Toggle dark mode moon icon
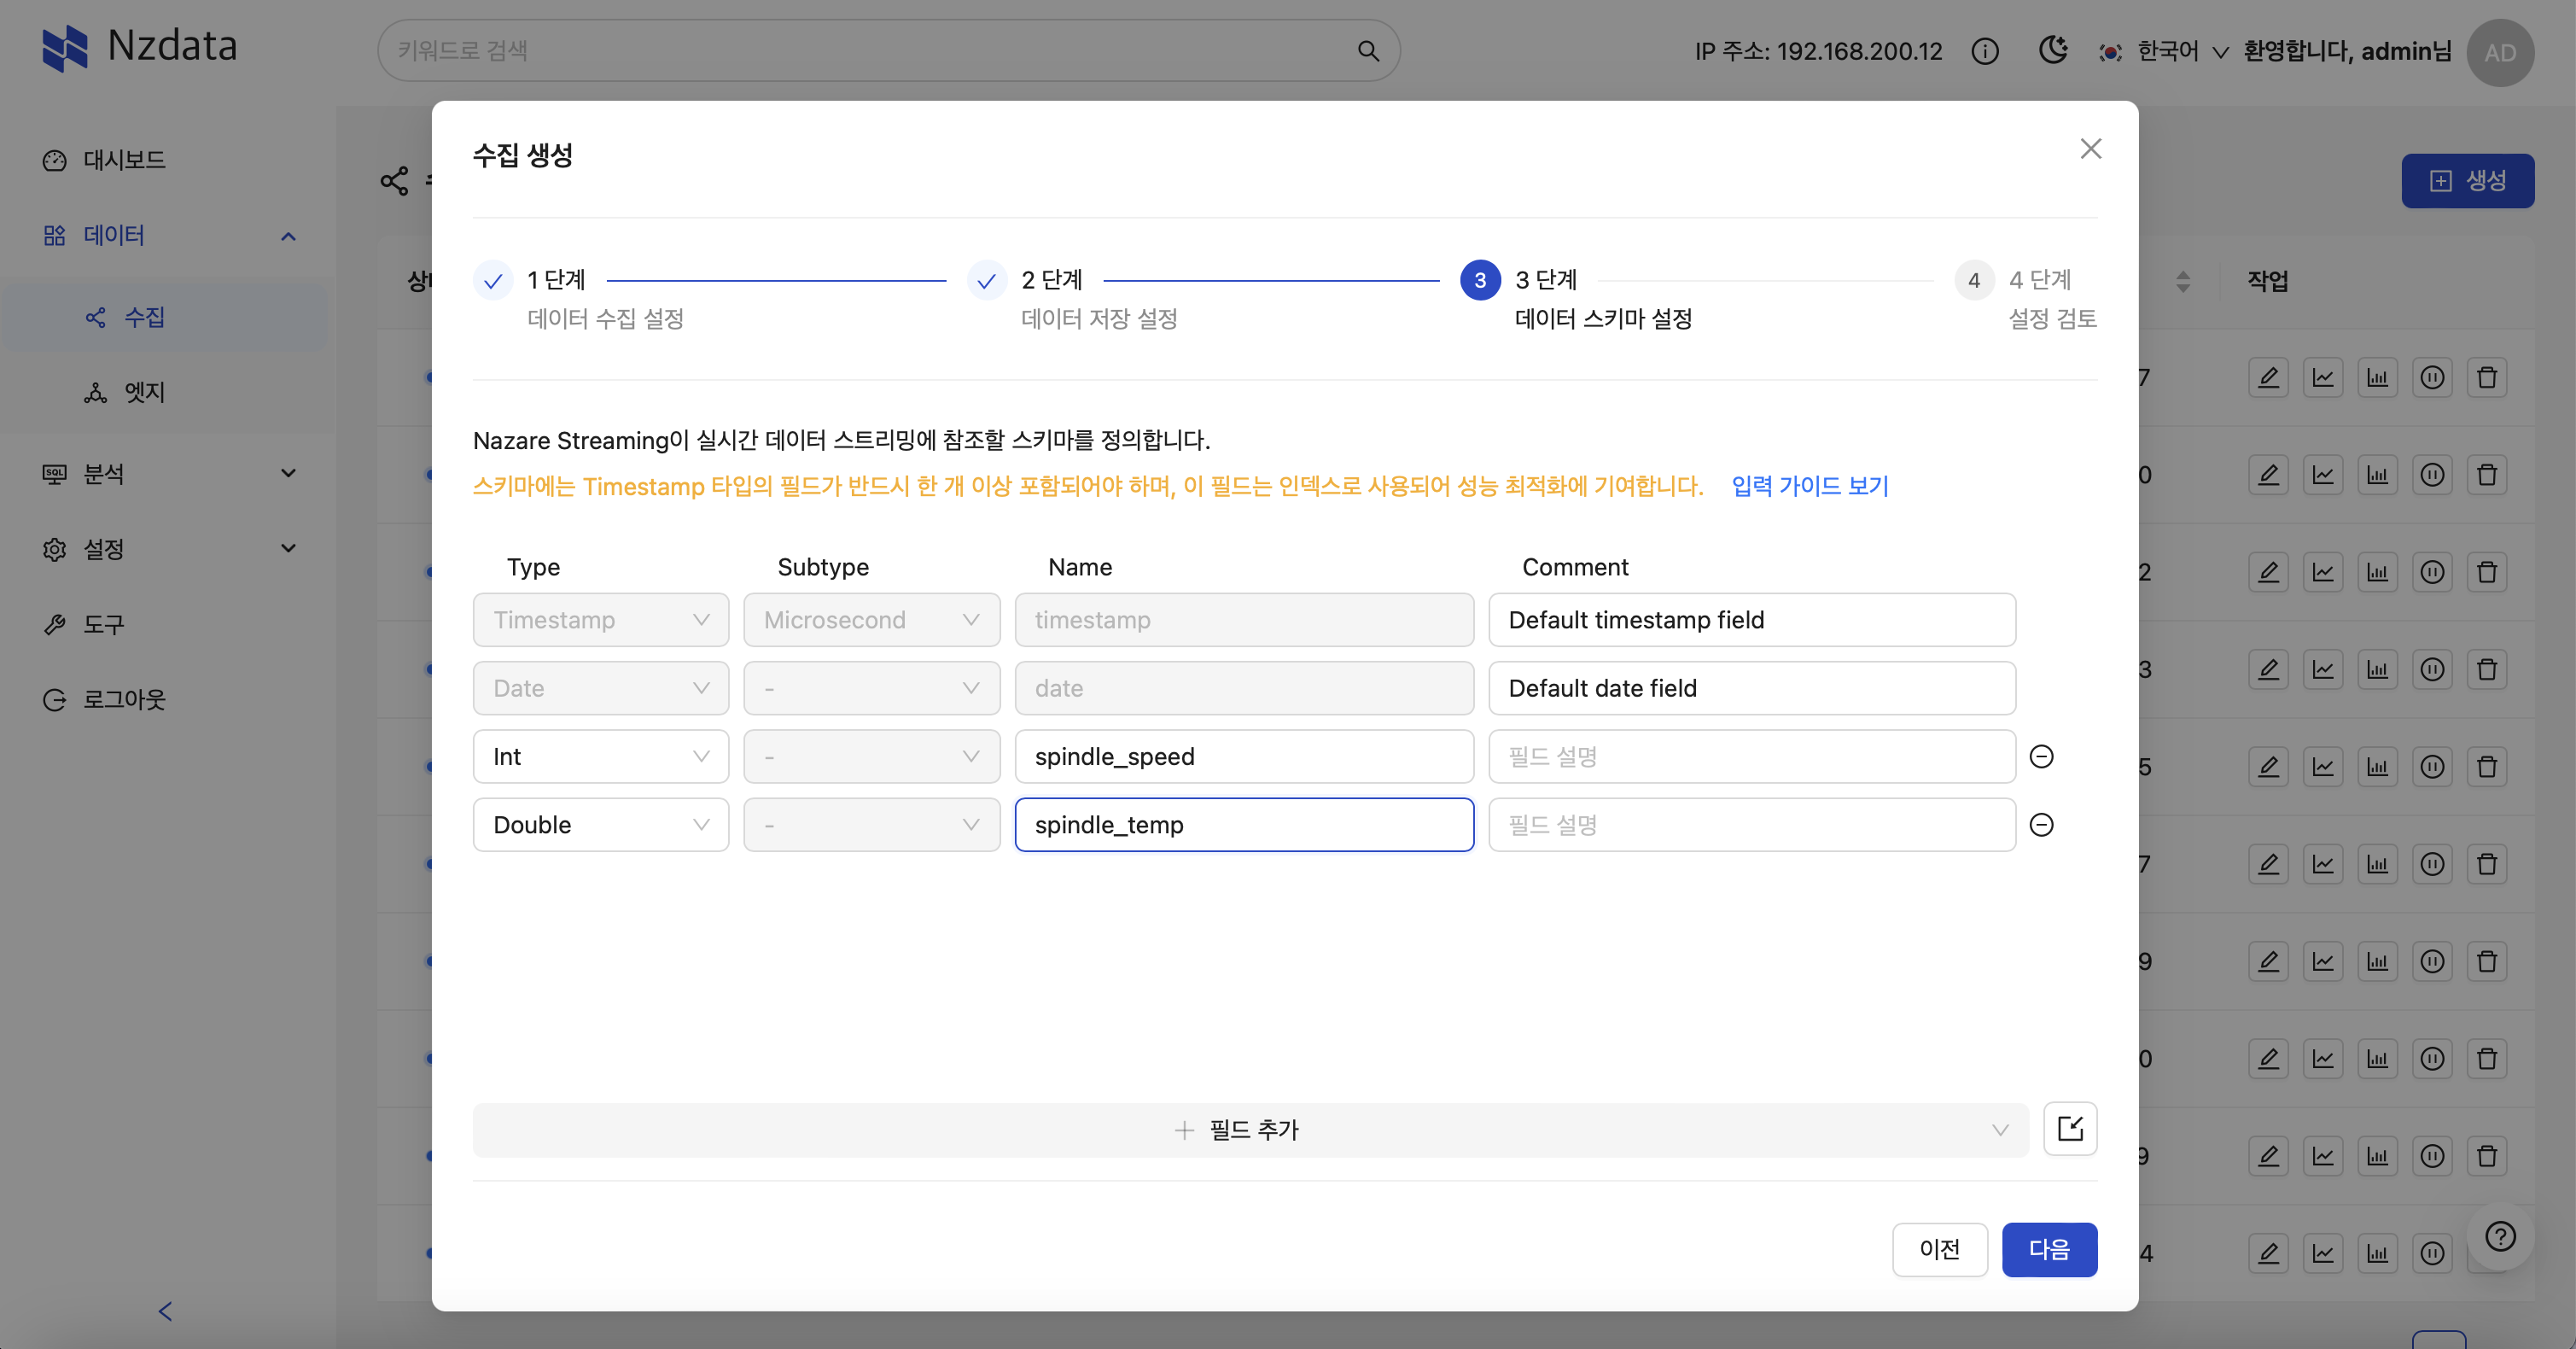Screen dimensions: 2576x1349 point(2053,50)
